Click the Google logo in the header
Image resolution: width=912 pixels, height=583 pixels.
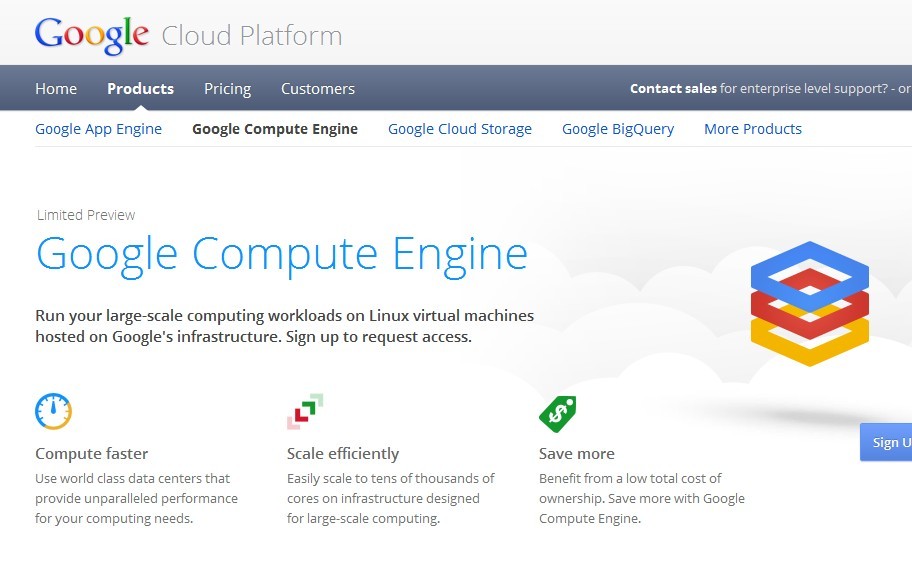[x=92, y=35]
